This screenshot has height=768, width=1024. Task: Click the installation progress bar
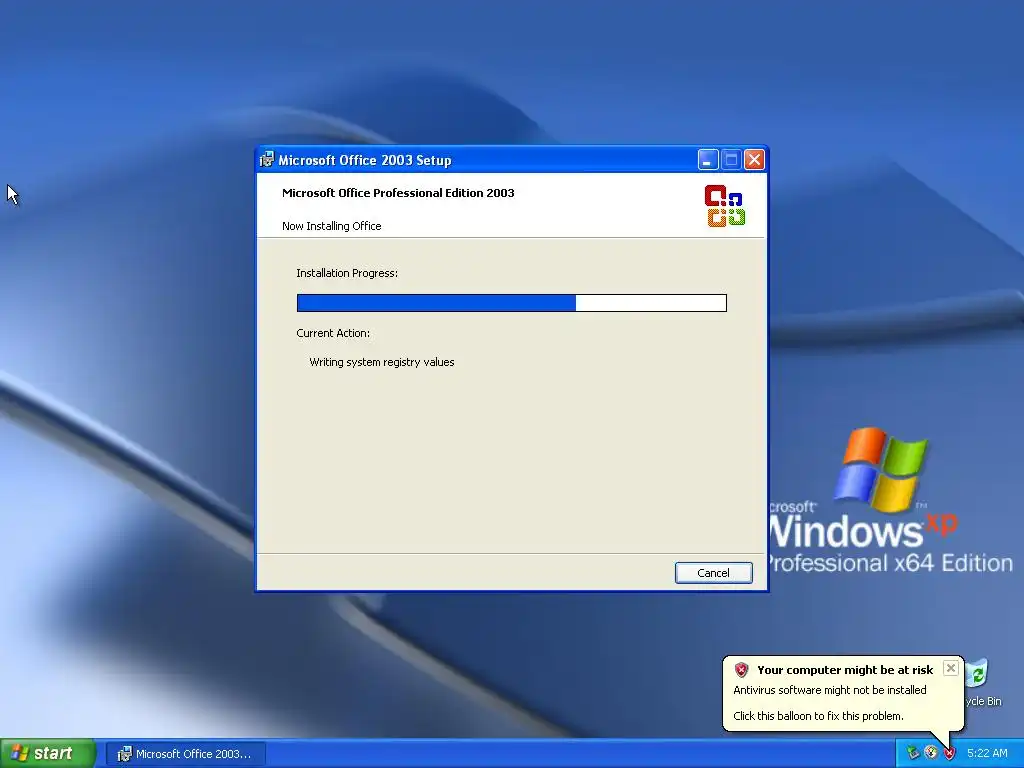[511, 302]
